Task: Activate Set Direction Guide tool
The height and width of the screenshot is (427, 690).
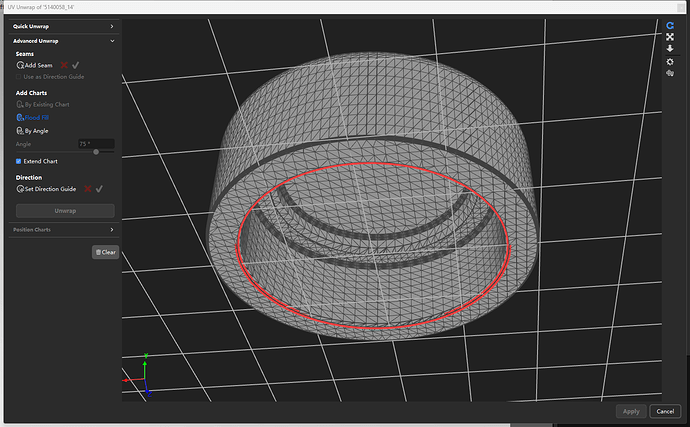Action: coord(46,189)
